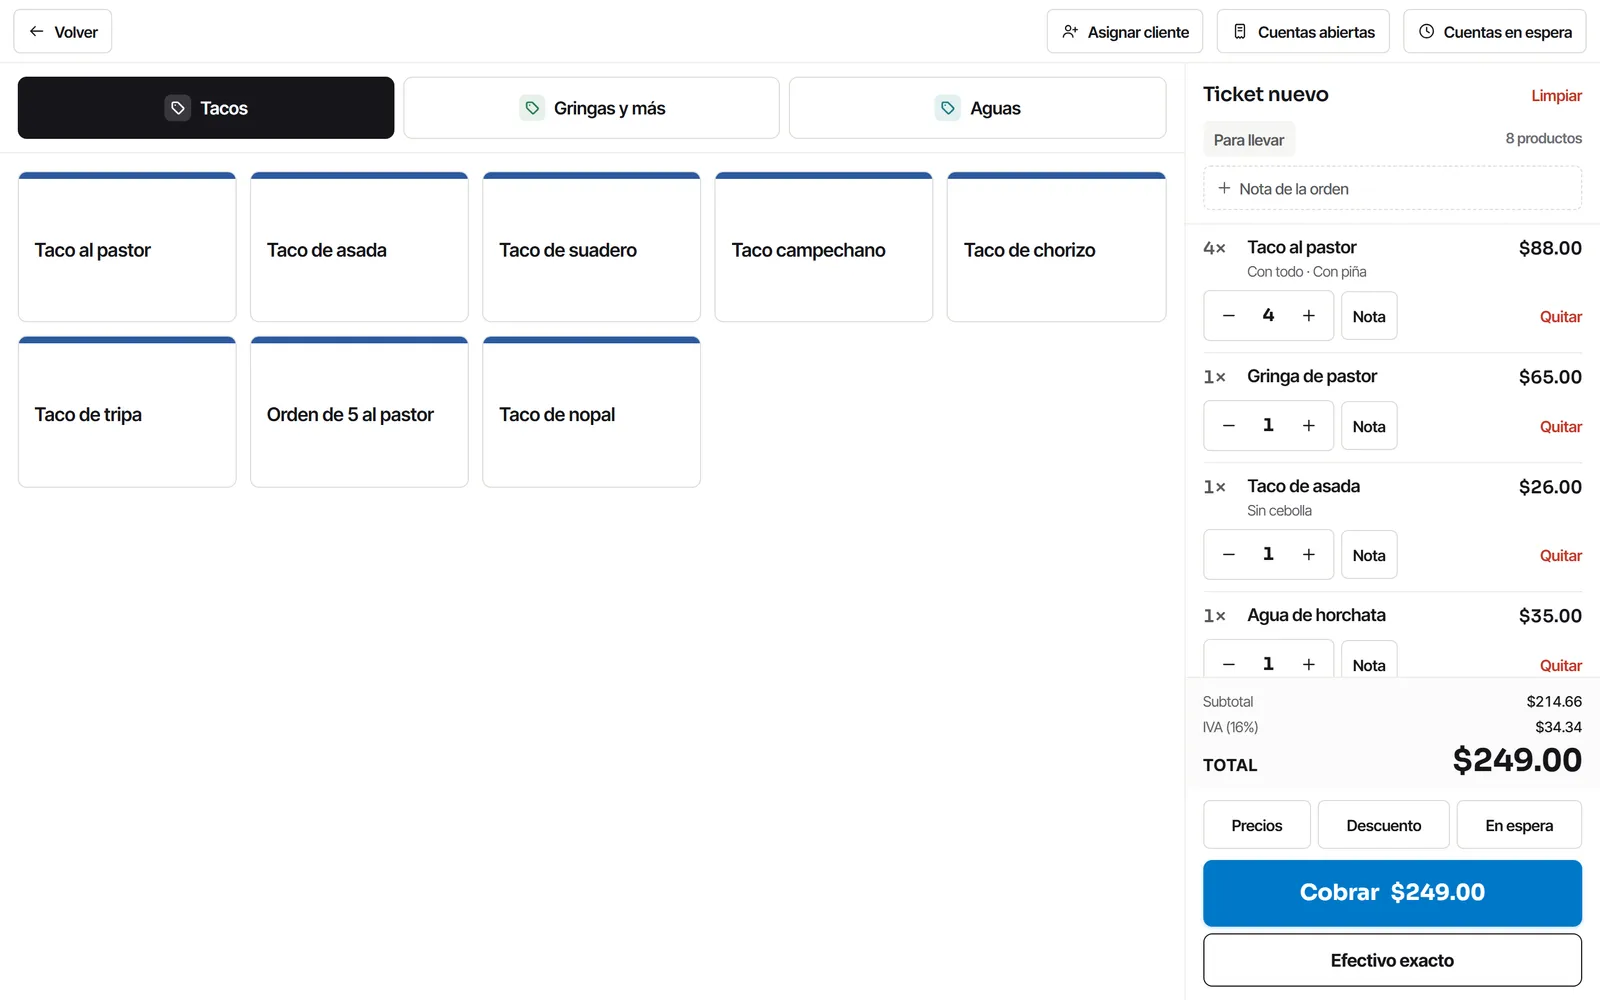Add a Taco de nopal to the ticket
Viewport: 1600px width, 1000px height.
pos(591,412)
